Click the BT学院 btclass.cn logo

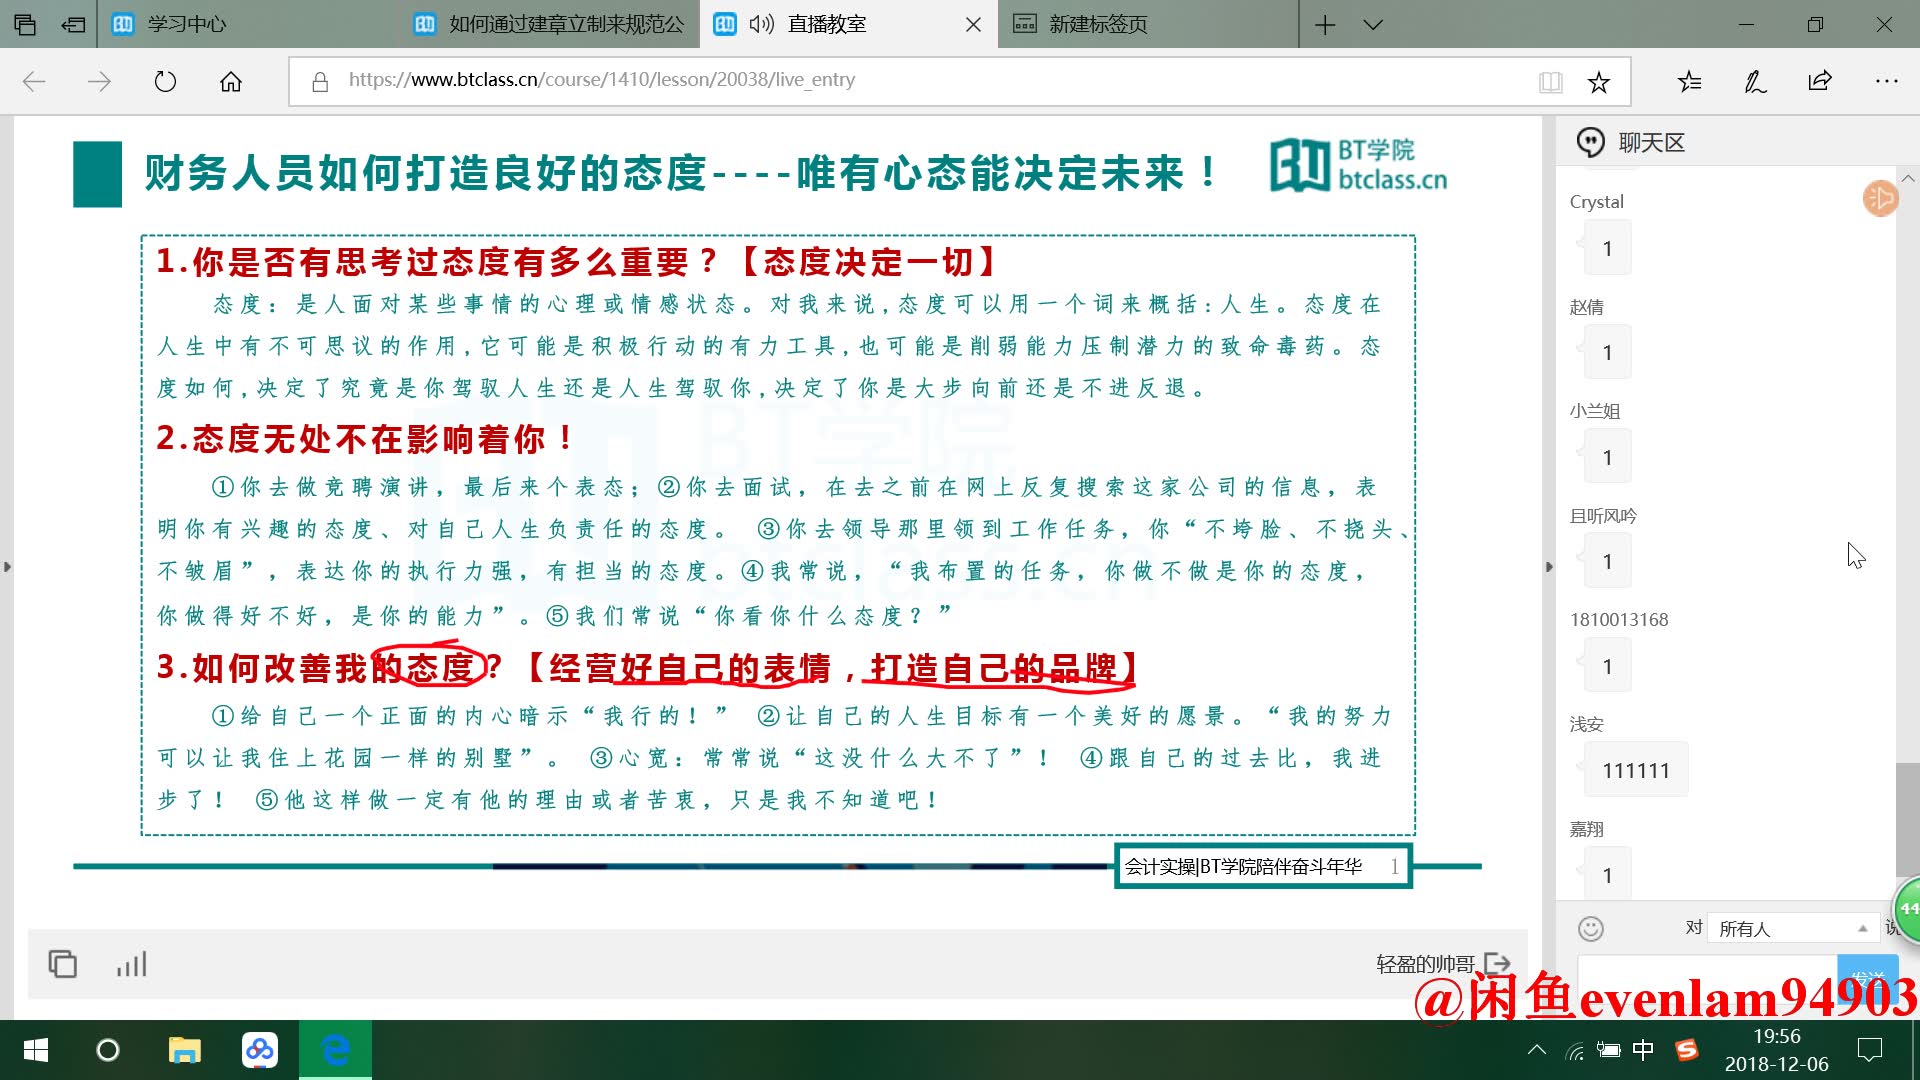(1359, 165)
